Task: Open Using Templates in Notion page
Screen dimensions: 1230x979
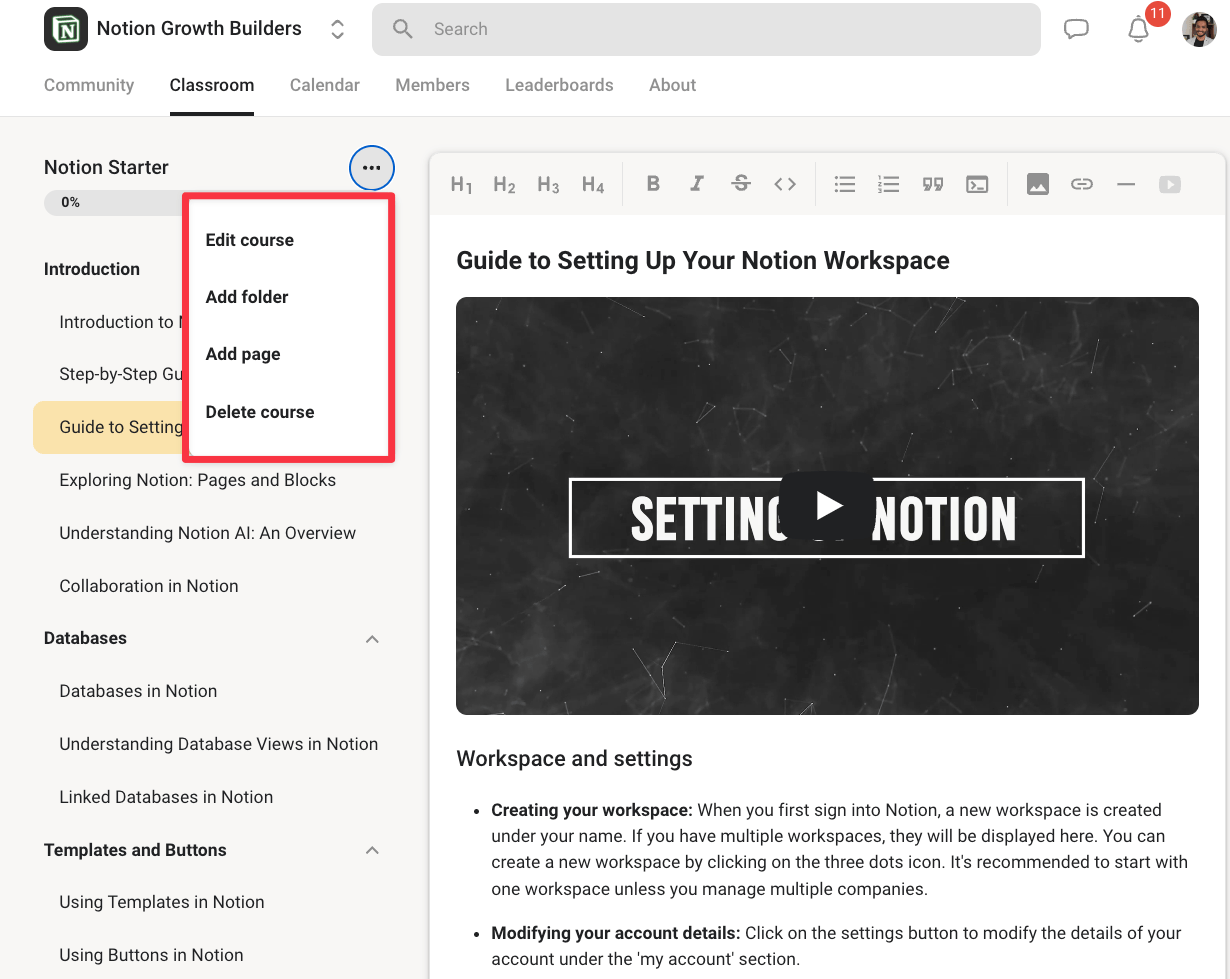Action: pos(162,902)
